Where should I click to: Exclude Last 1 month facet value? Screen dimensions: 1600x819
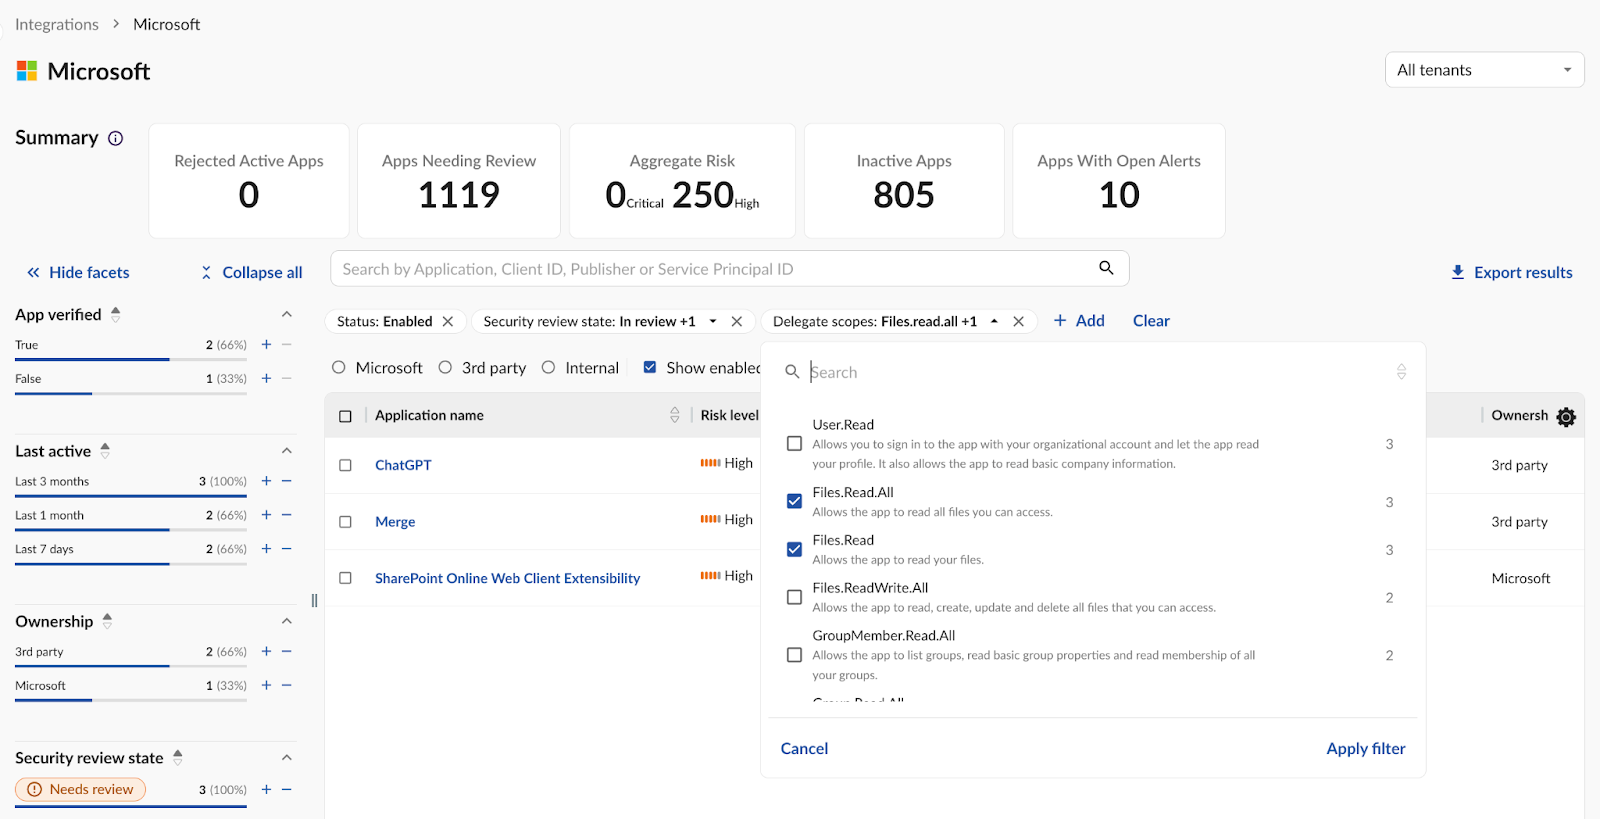click(287, 515)
